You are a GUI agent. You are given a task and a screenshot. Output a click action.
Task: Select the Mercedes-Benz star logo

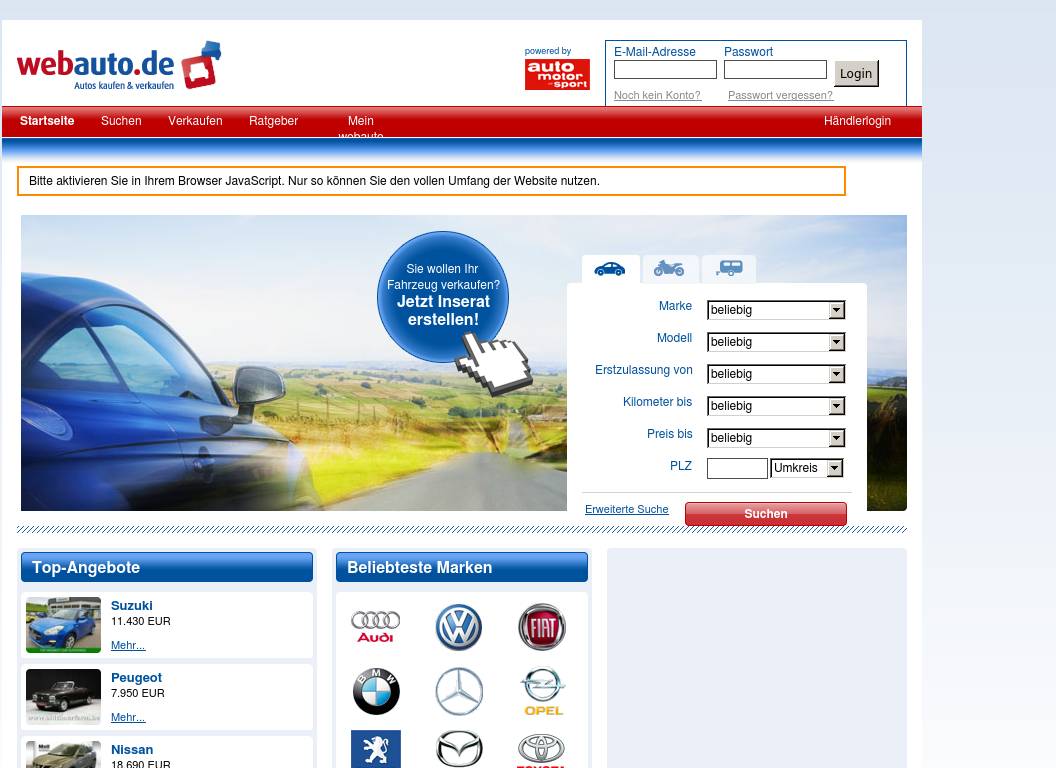click(459, 691)
